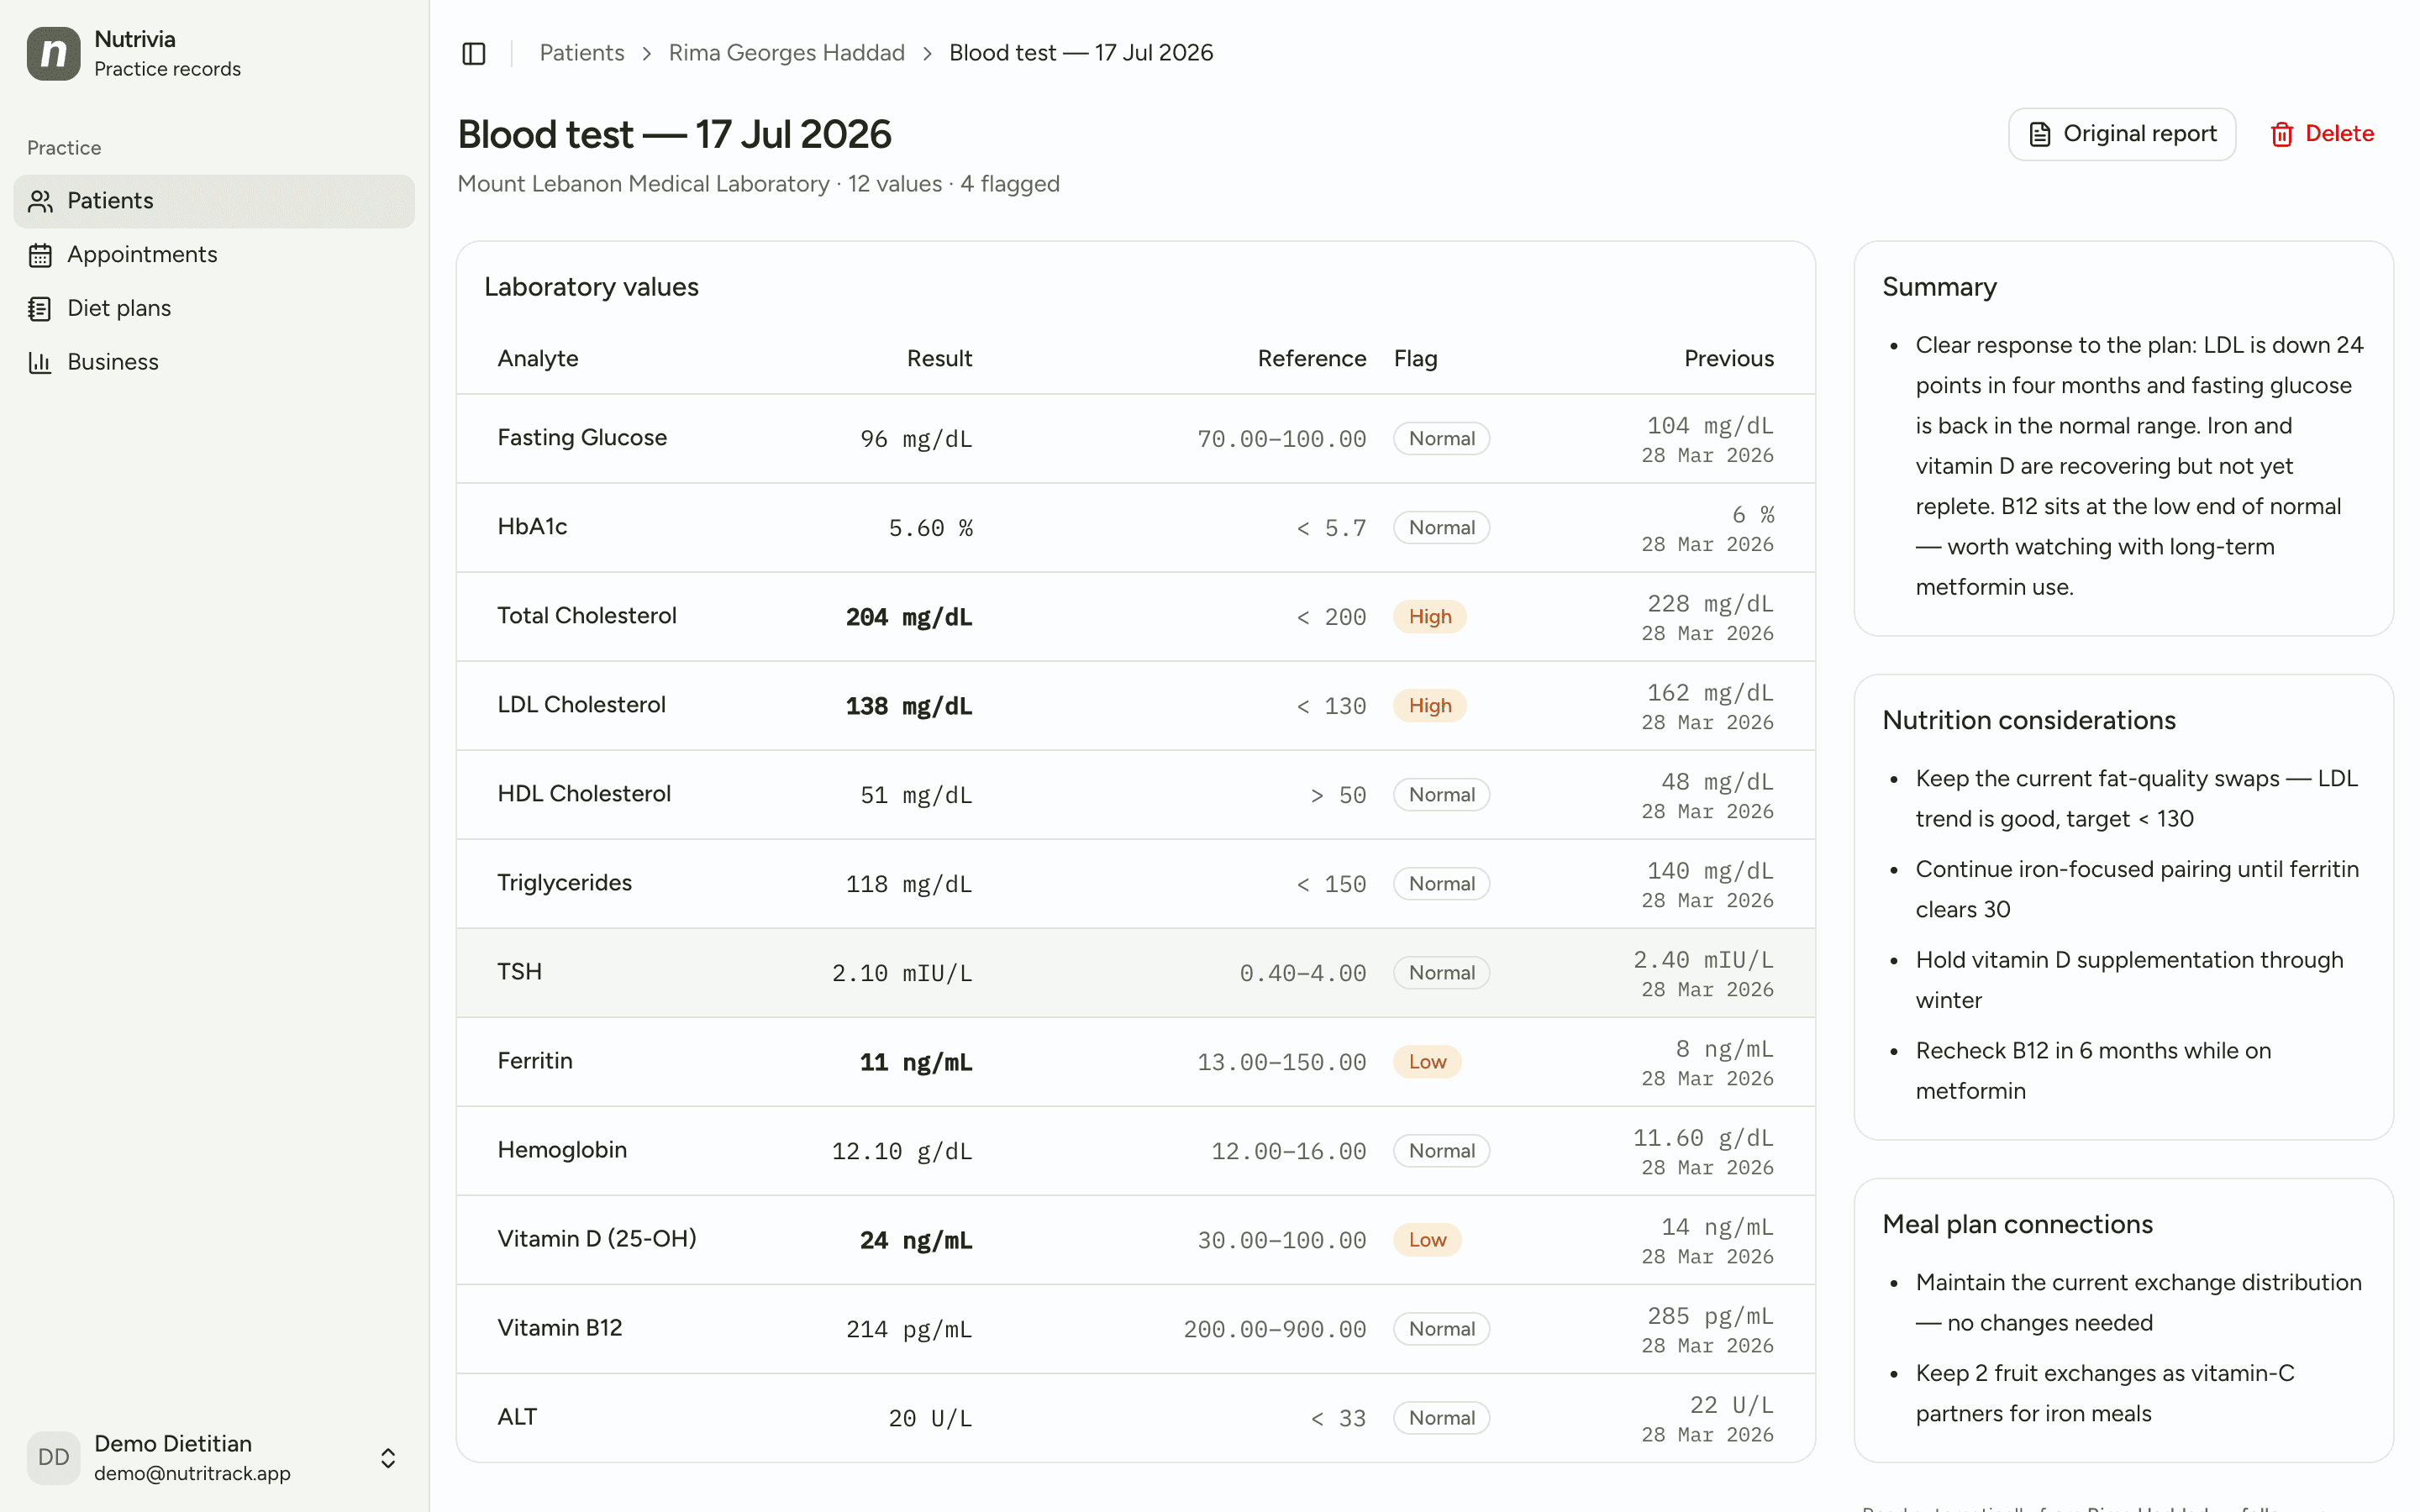
Task: Click the Laboratory values heading
Action: 591,287
